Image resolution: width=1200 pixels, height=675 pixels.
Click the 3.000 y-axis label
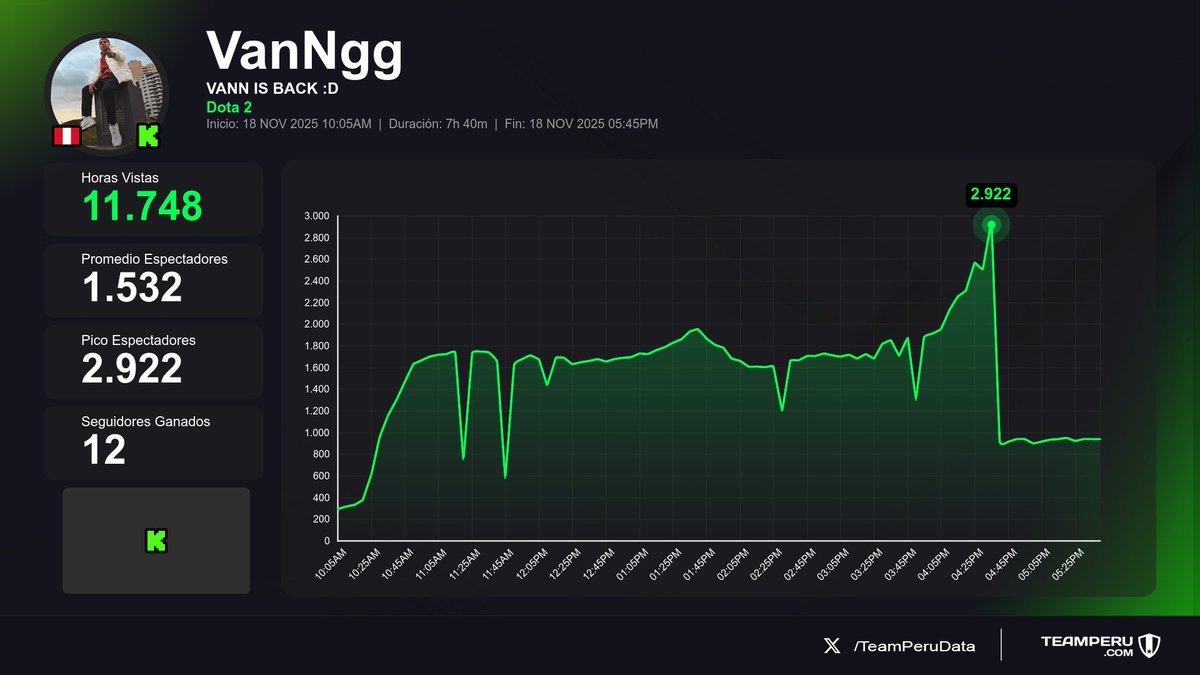(318, 216)
